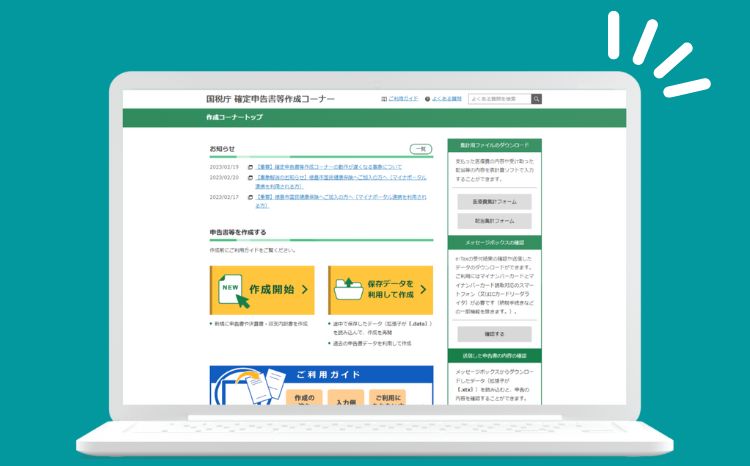Click the 集計用ファイルのダウンロード sidebar header
The height and width of the screenshot is (466, 750).
495,145
